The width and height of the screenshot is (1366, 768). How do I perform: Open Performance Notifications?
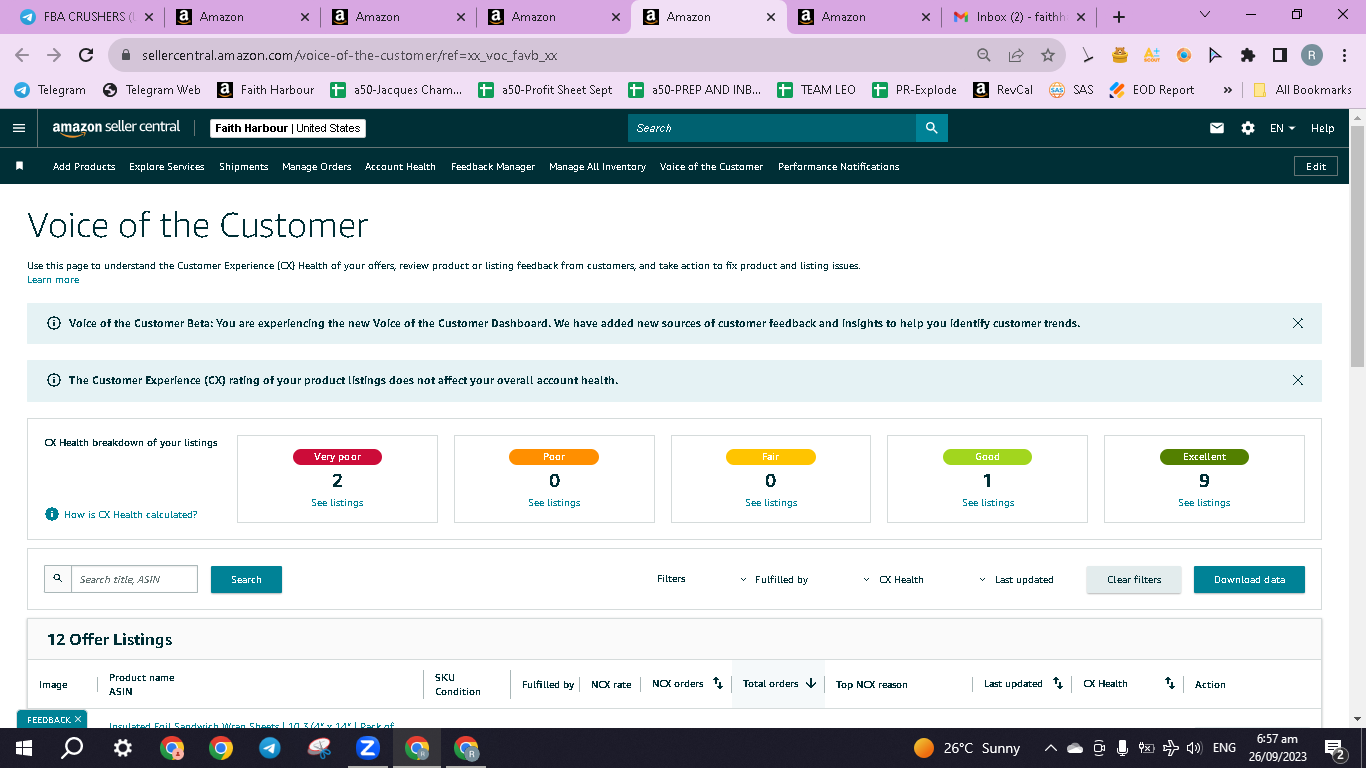[x=839, y=167]
